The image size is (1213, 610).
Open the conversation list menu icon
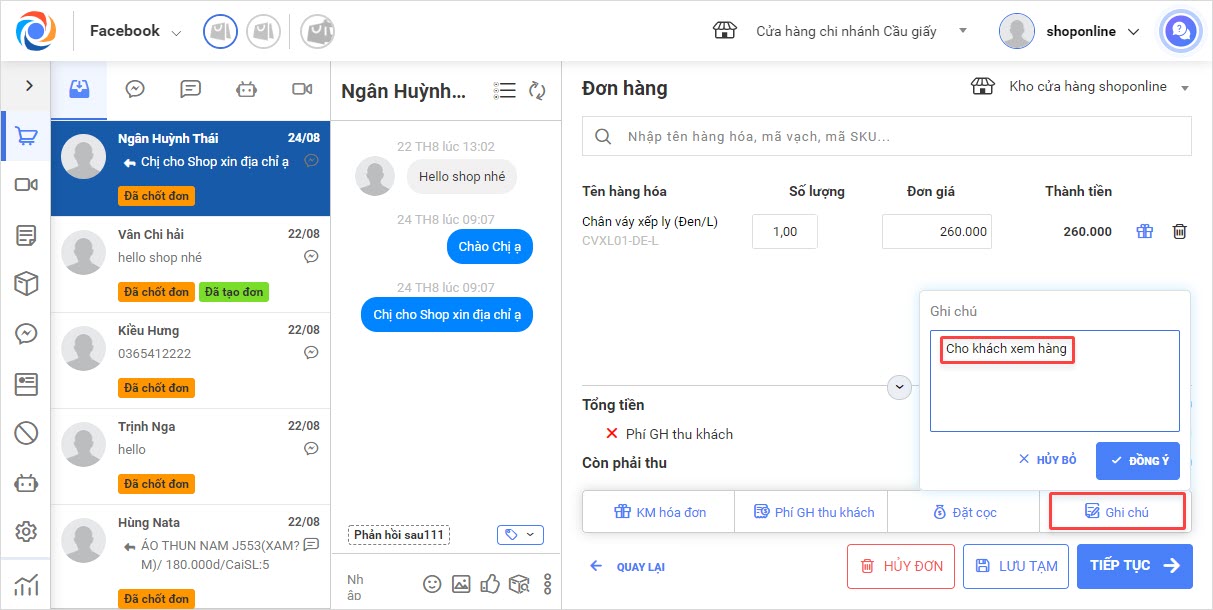point(504,91)
